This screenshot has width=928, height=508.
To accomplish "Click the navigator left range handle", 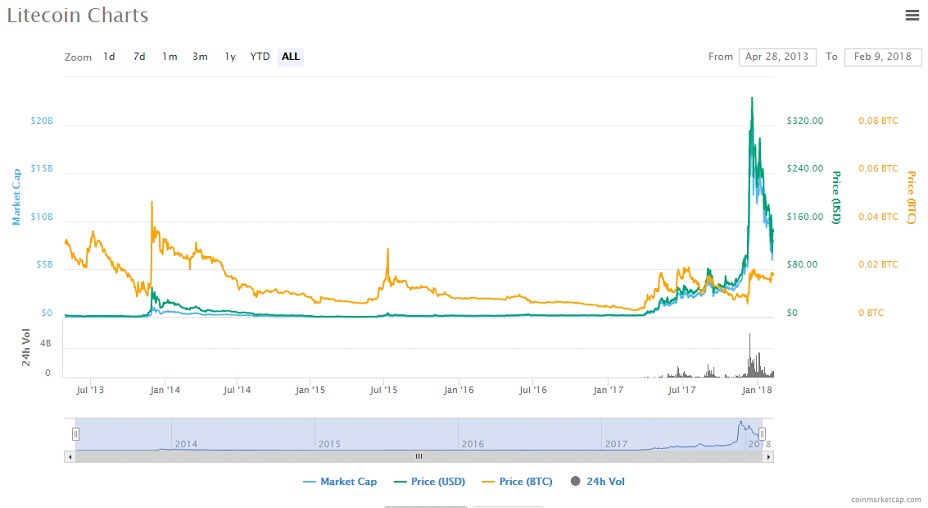I will point(76,434).
